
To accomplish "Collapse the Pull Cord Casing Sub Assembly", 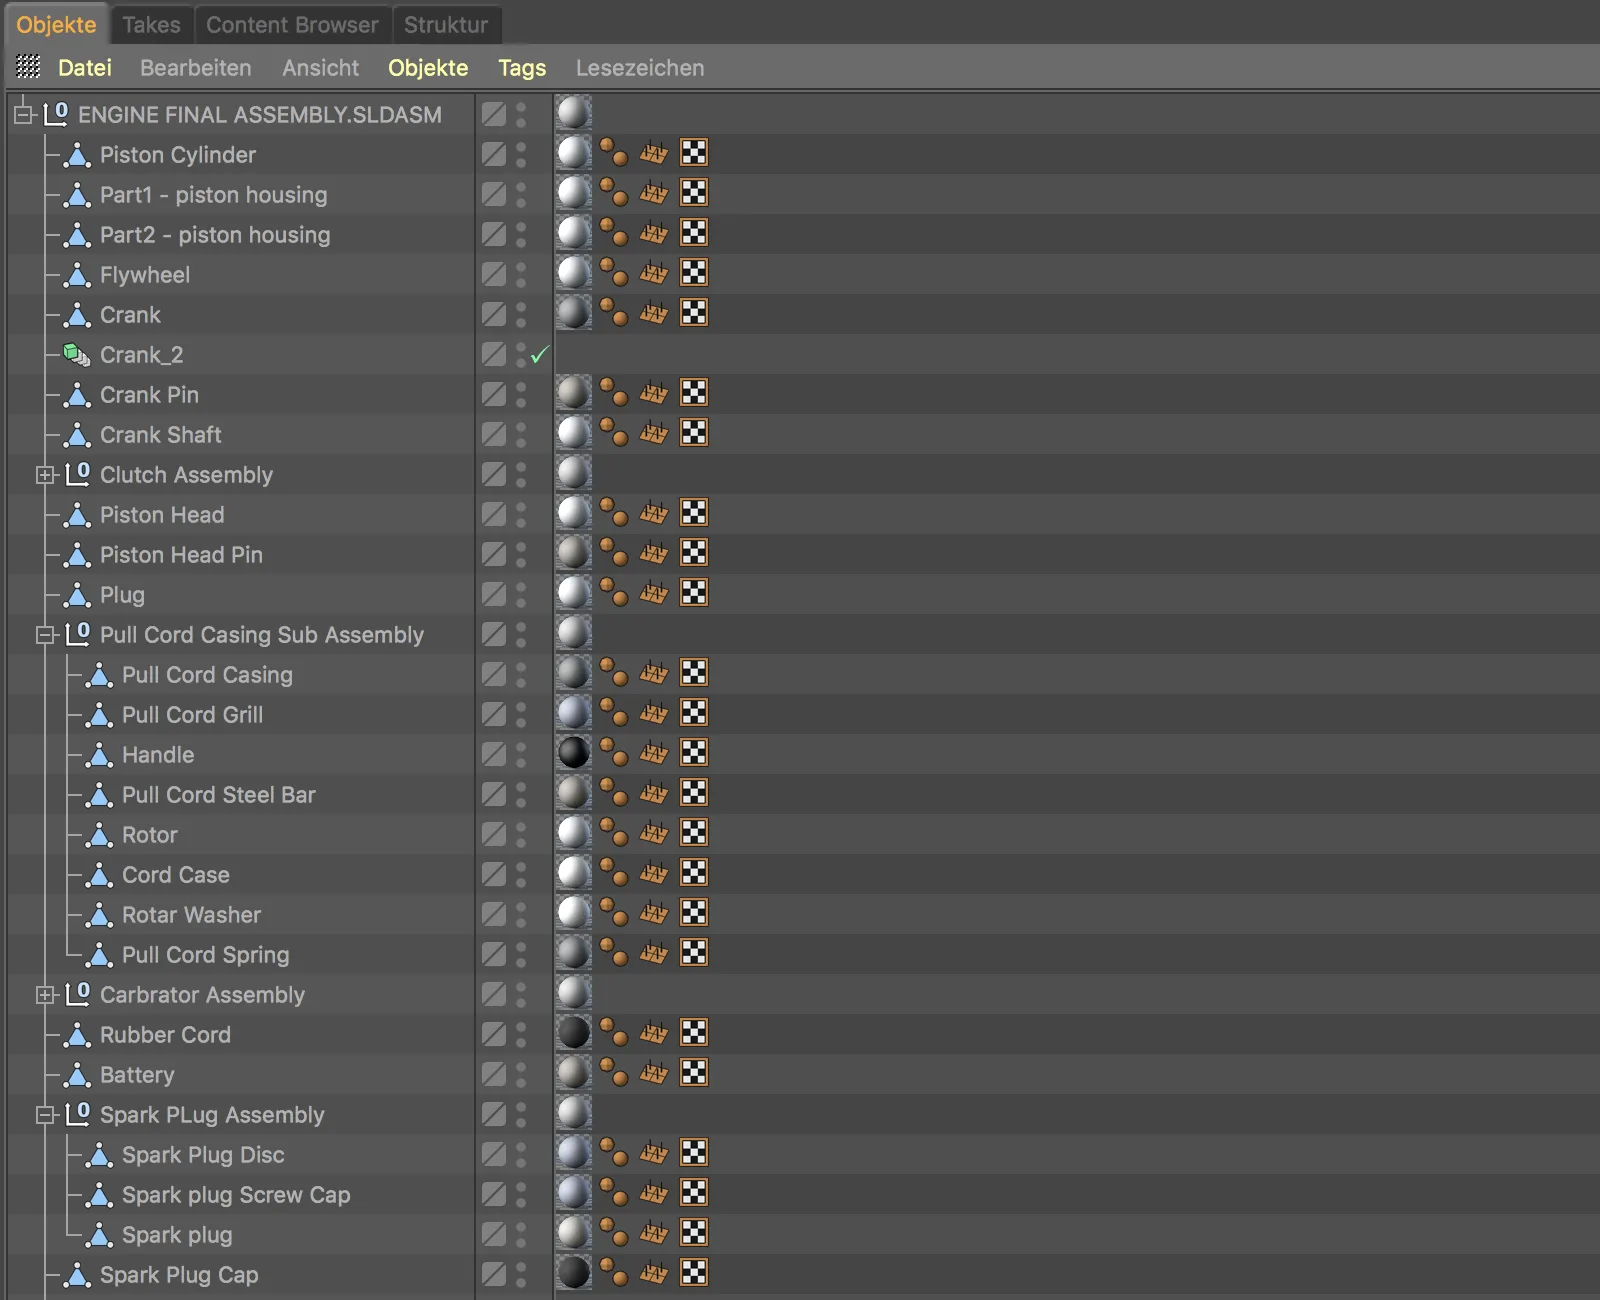I will 45,634.
